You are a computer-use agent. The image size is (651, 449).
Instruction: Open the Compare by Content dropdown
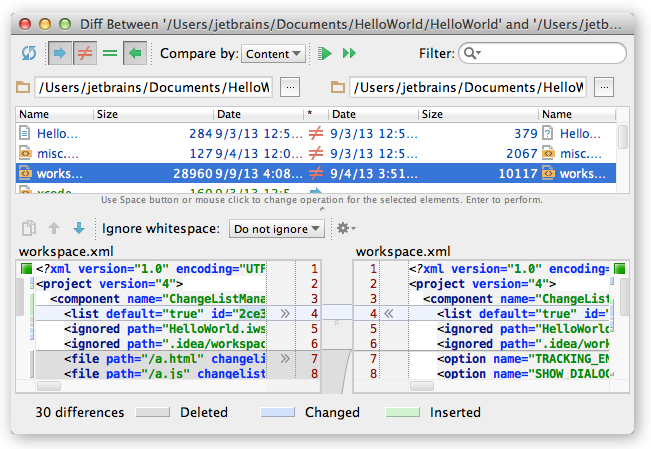[273, 54]
